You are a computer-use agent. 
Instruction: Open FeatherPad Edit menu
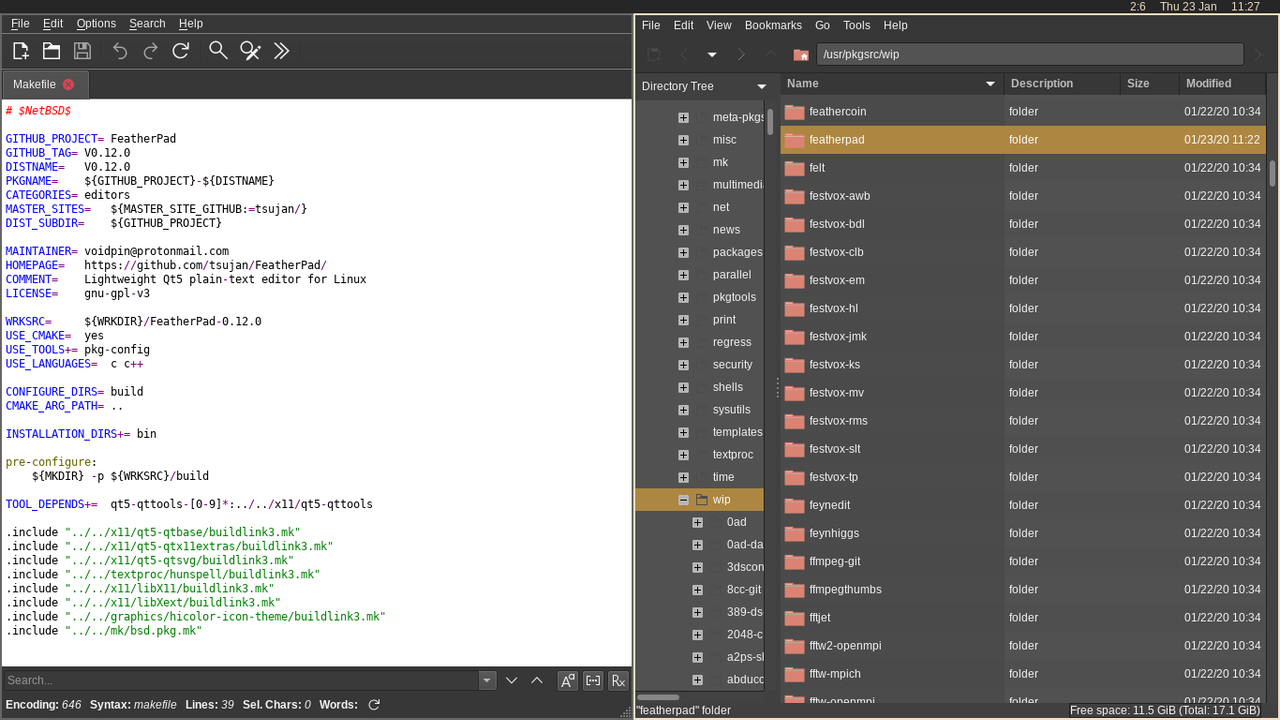pos(53,23)
